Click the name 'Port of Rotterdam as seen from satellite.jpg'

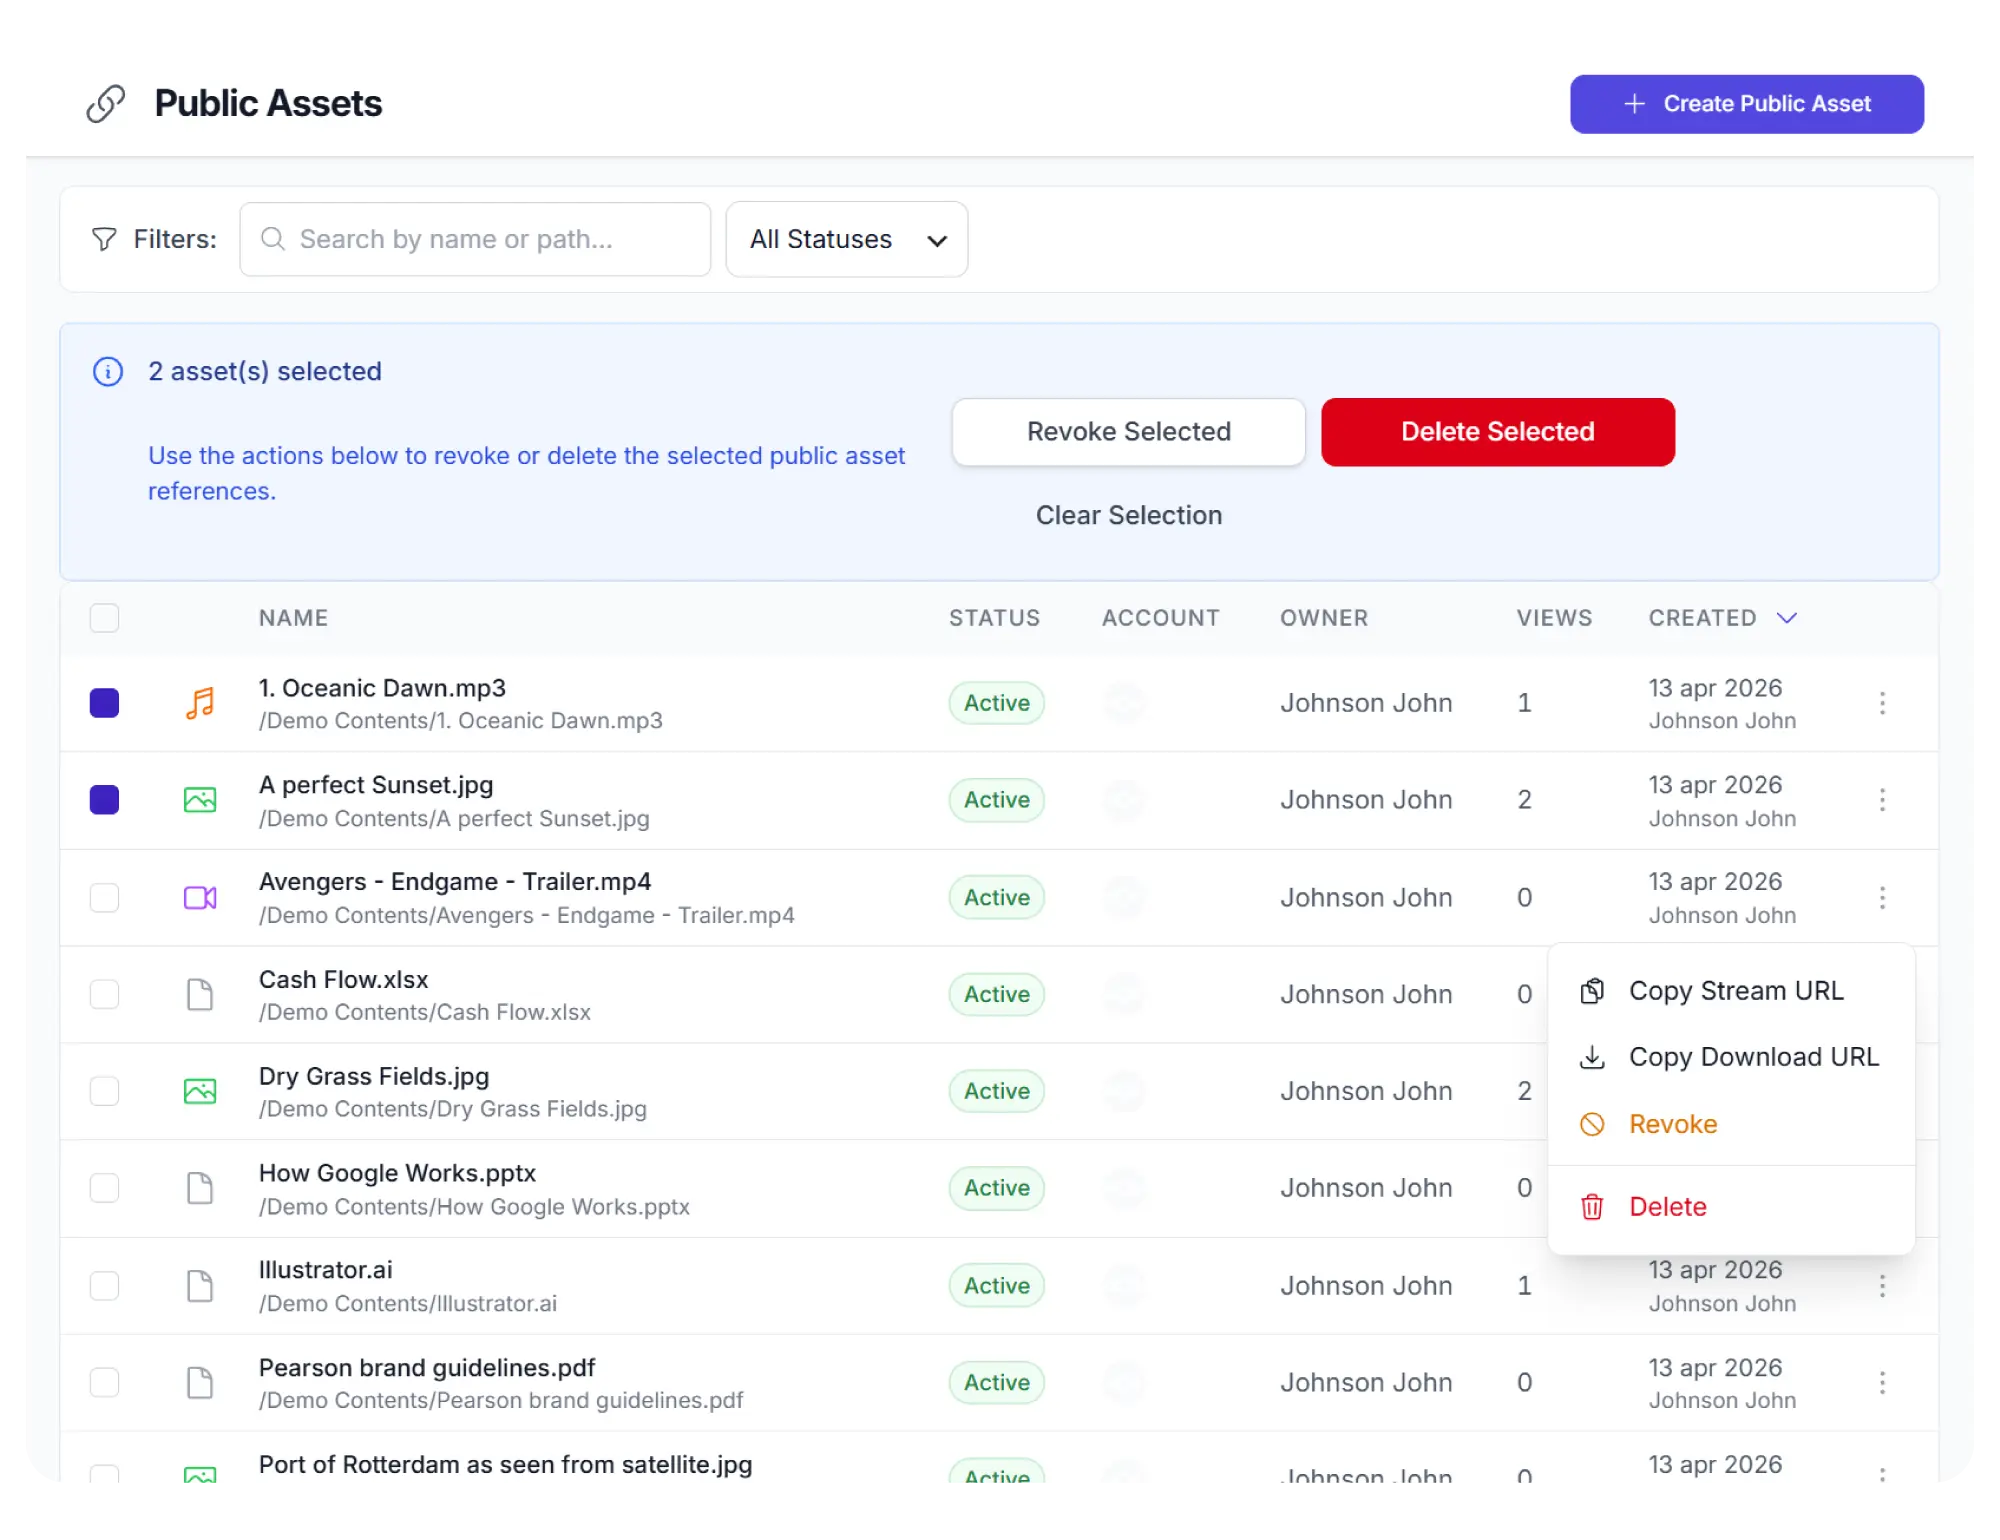[x=505, y=1465]
